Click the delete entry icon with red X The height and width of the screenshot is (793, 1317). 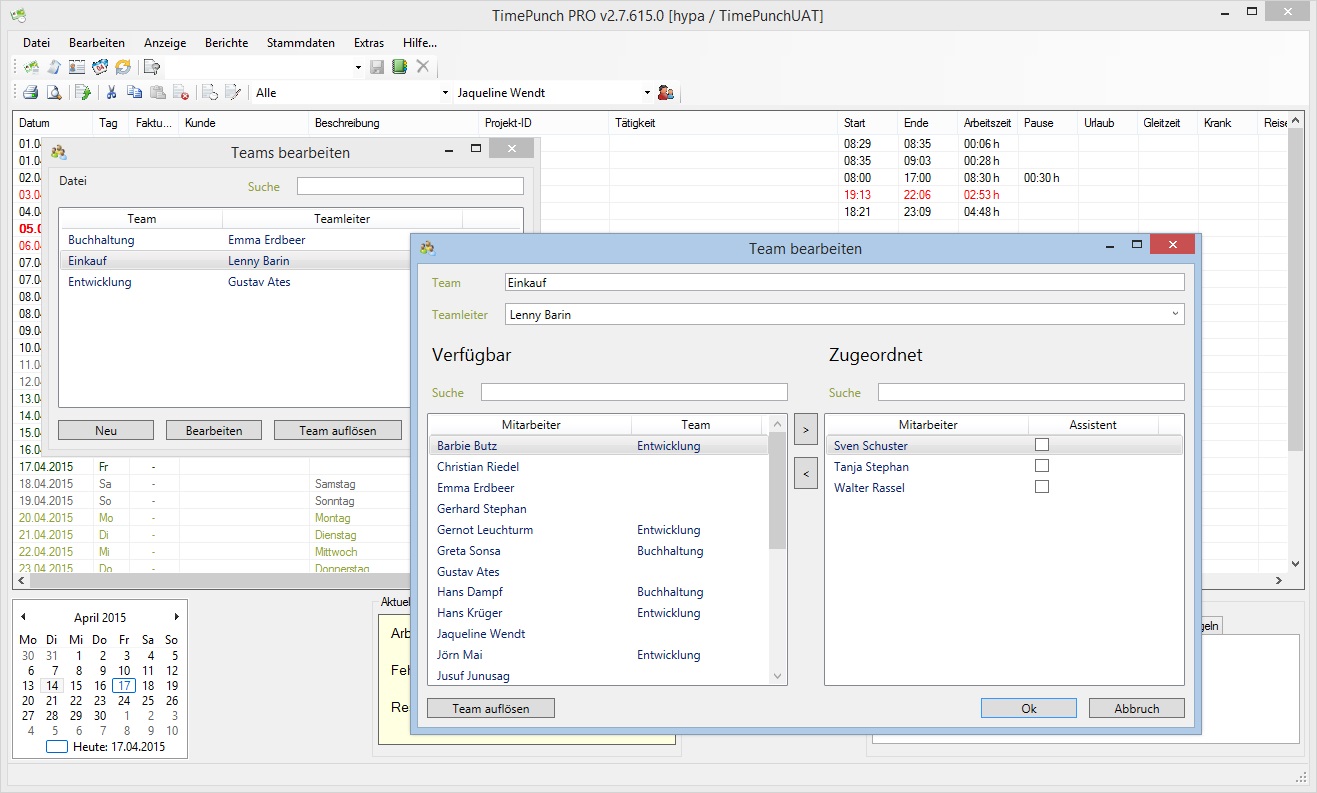(x=181, y=93)
